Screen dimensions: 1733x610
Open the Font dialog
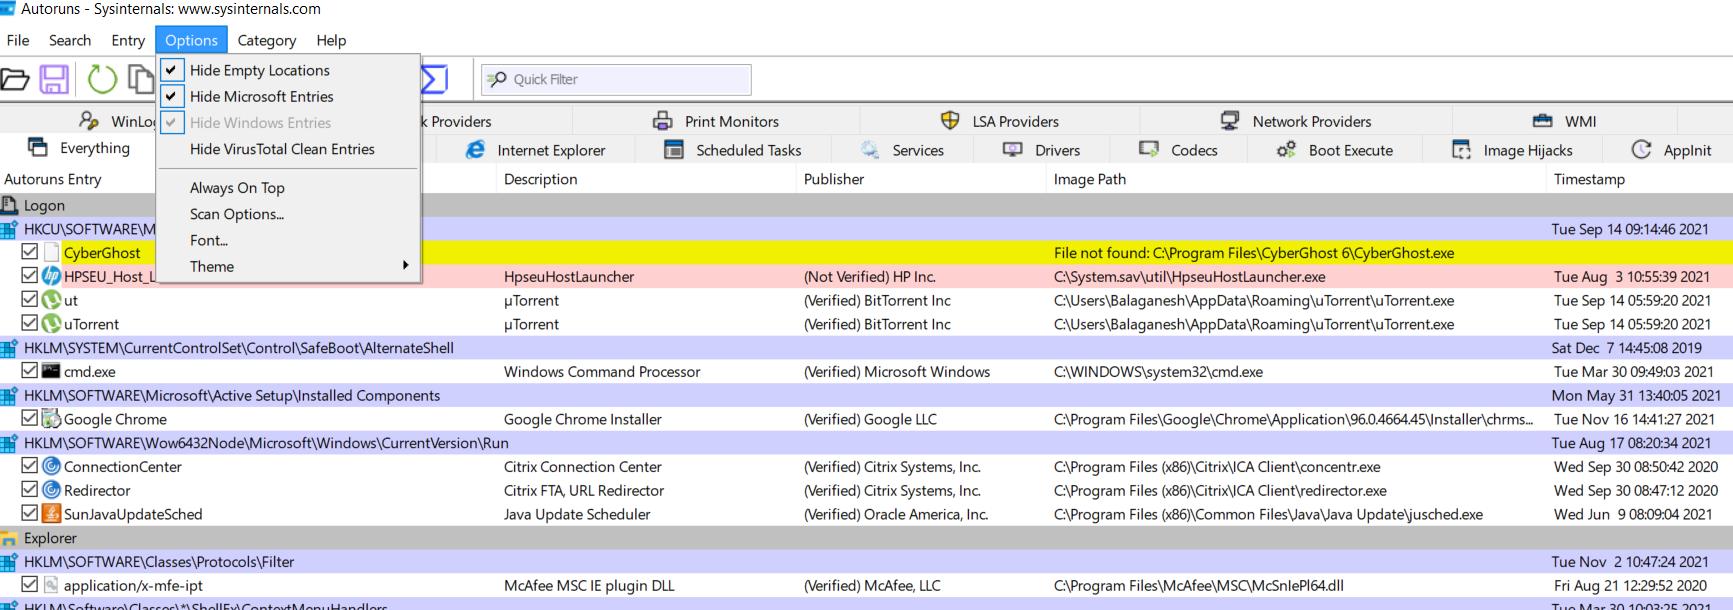pos(288,240)
